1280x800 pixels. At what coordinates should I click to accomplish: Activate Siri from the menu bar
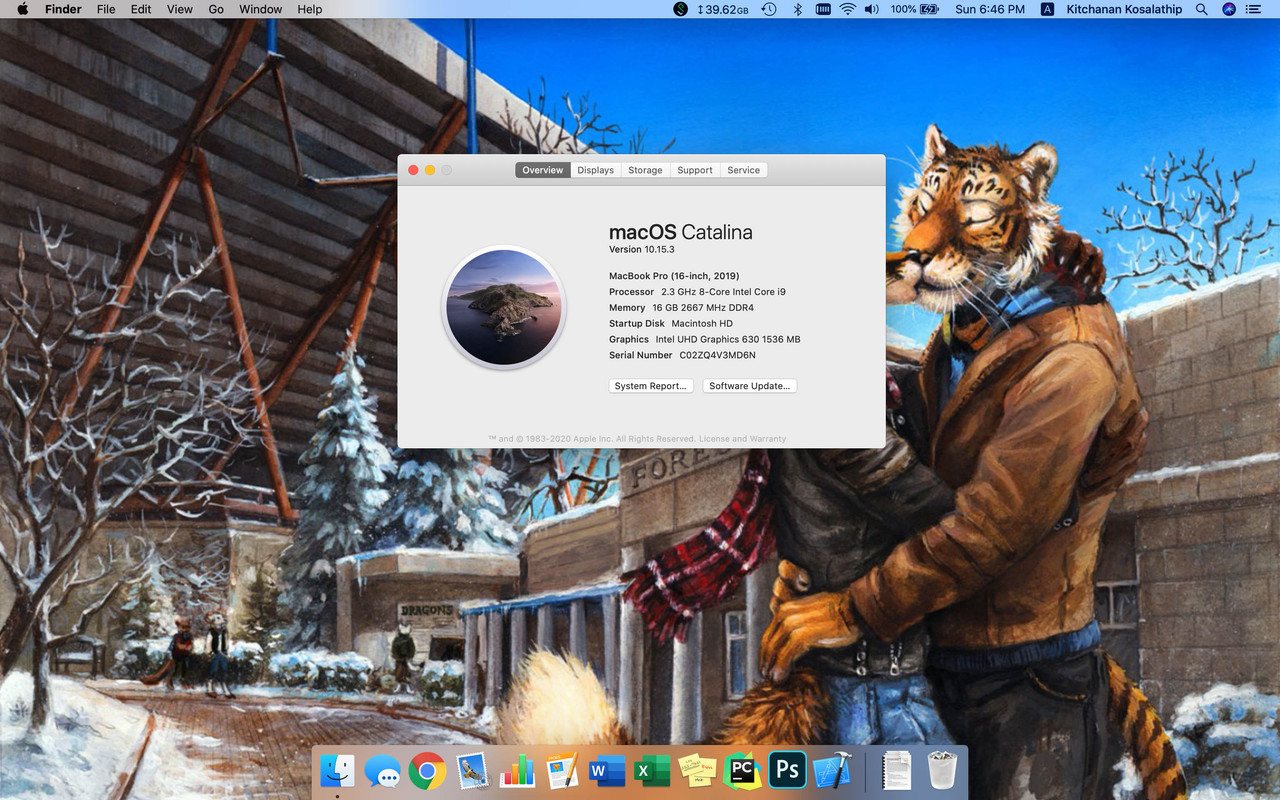(x=1229, y=9)
